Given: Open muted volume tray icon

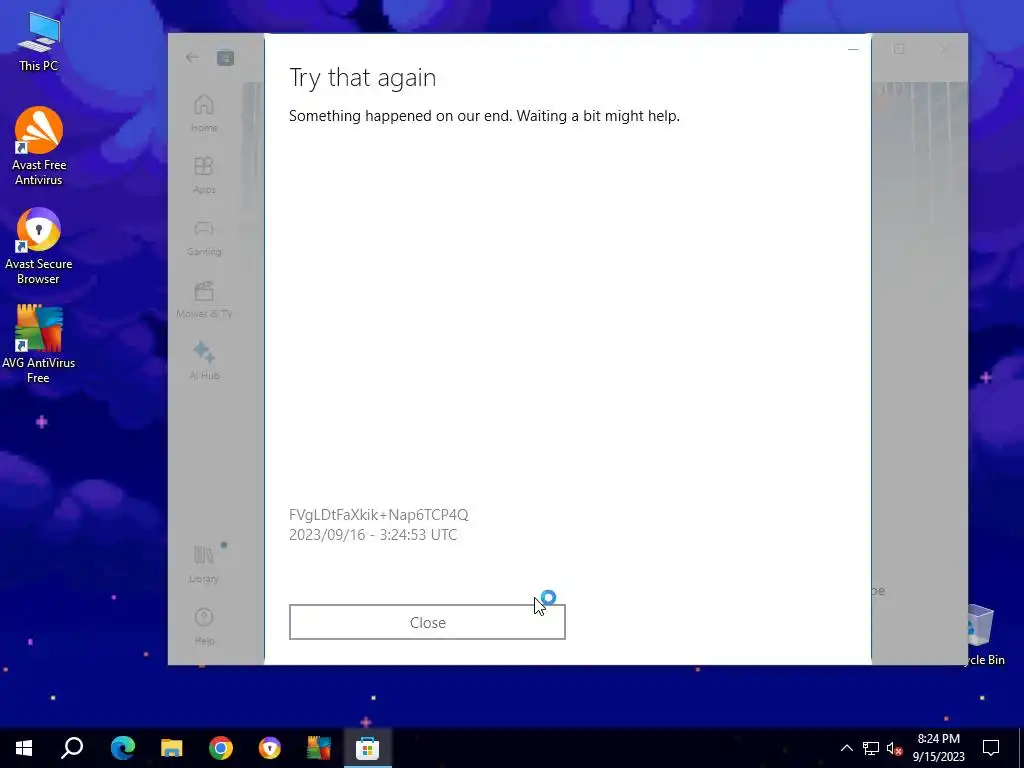Looking at the screenshot, I should [x=894, y=748].
